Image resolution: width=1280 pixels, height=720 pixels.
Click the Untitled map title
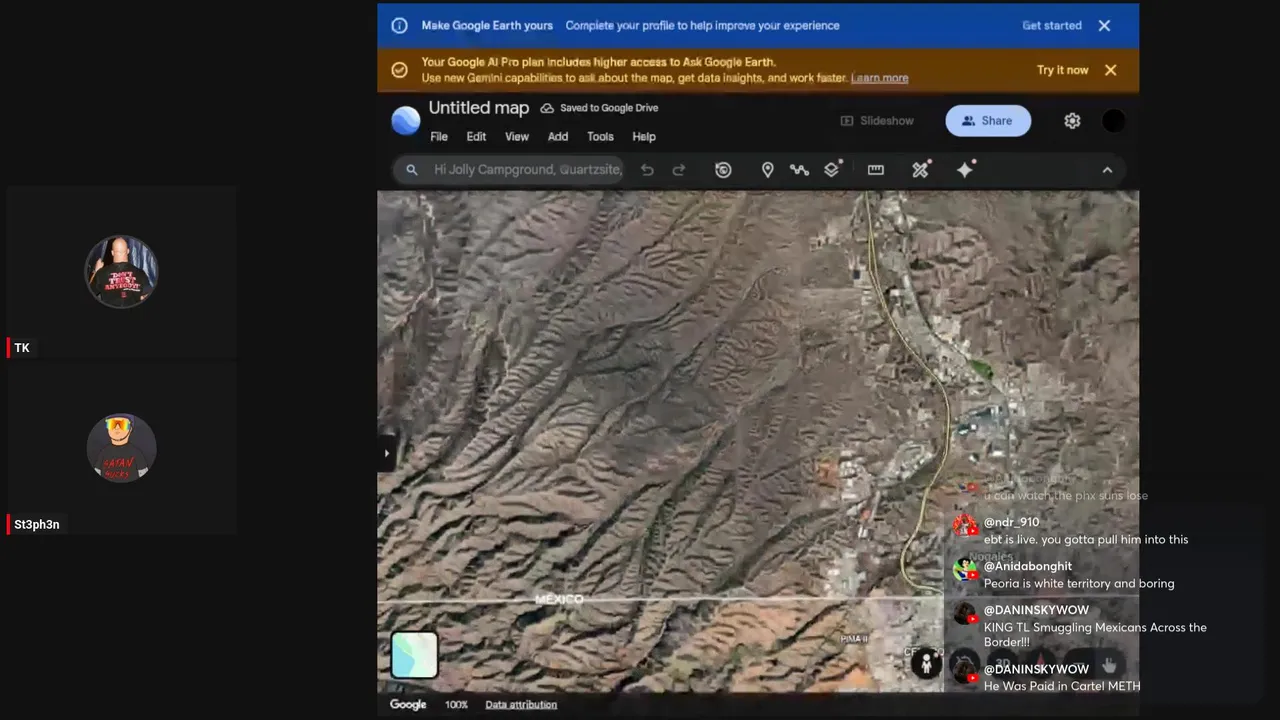point(479,108)
